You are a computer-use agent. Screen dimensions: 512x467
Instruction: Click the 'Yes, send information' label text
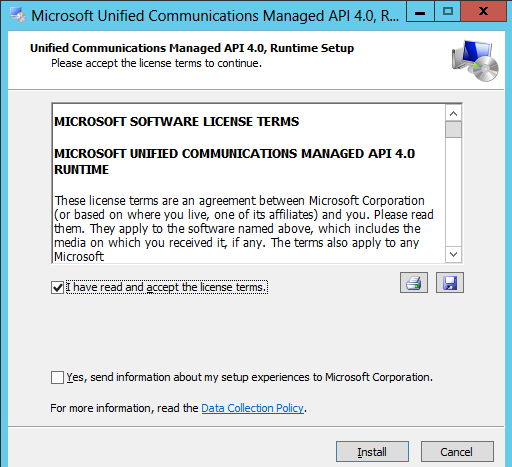(x=249, y=377)
